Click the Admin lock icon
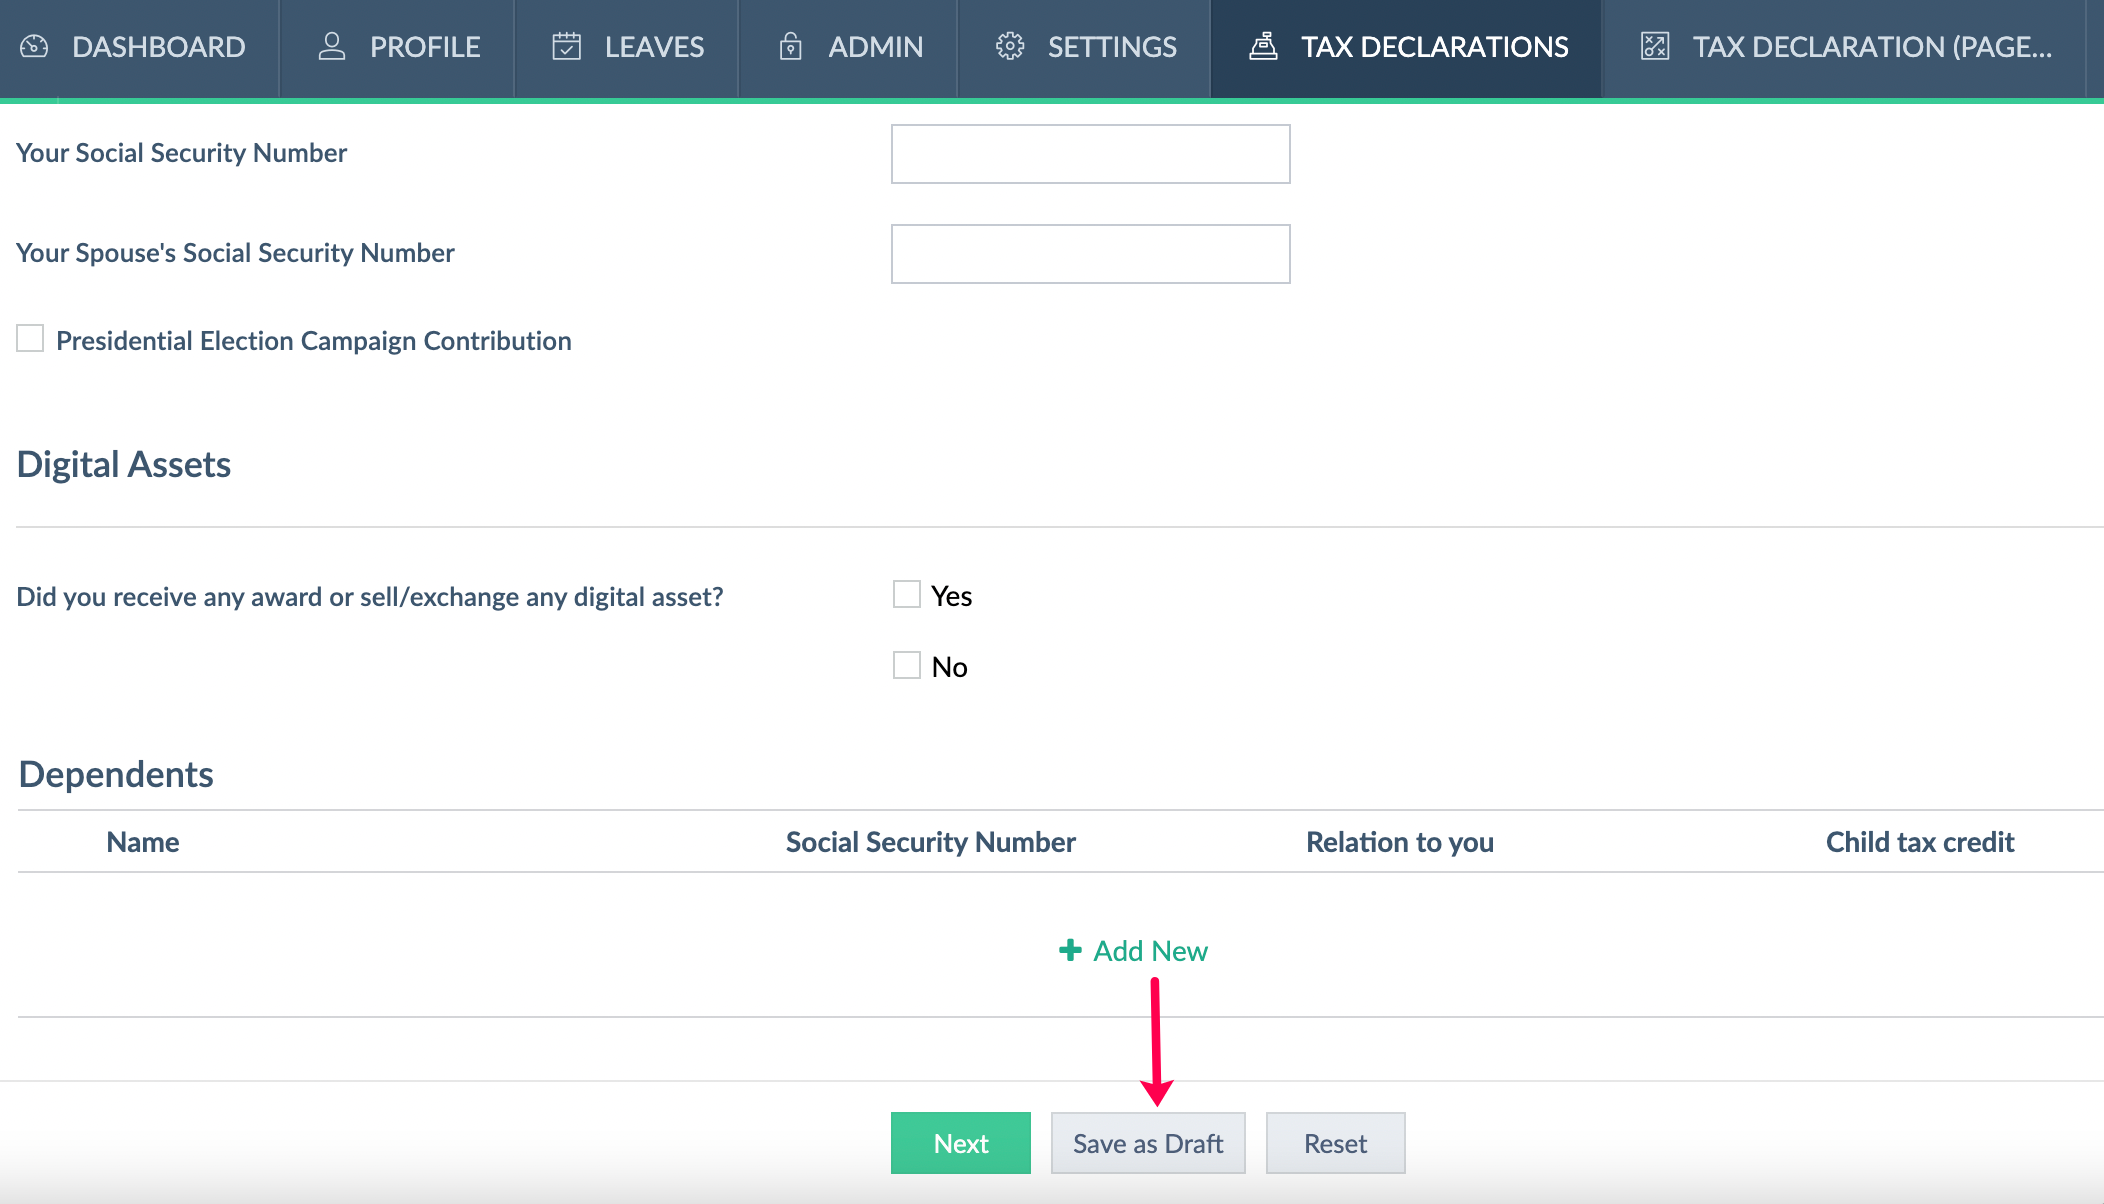This screenshot has height=1204, width=2104. coord(790,47)
